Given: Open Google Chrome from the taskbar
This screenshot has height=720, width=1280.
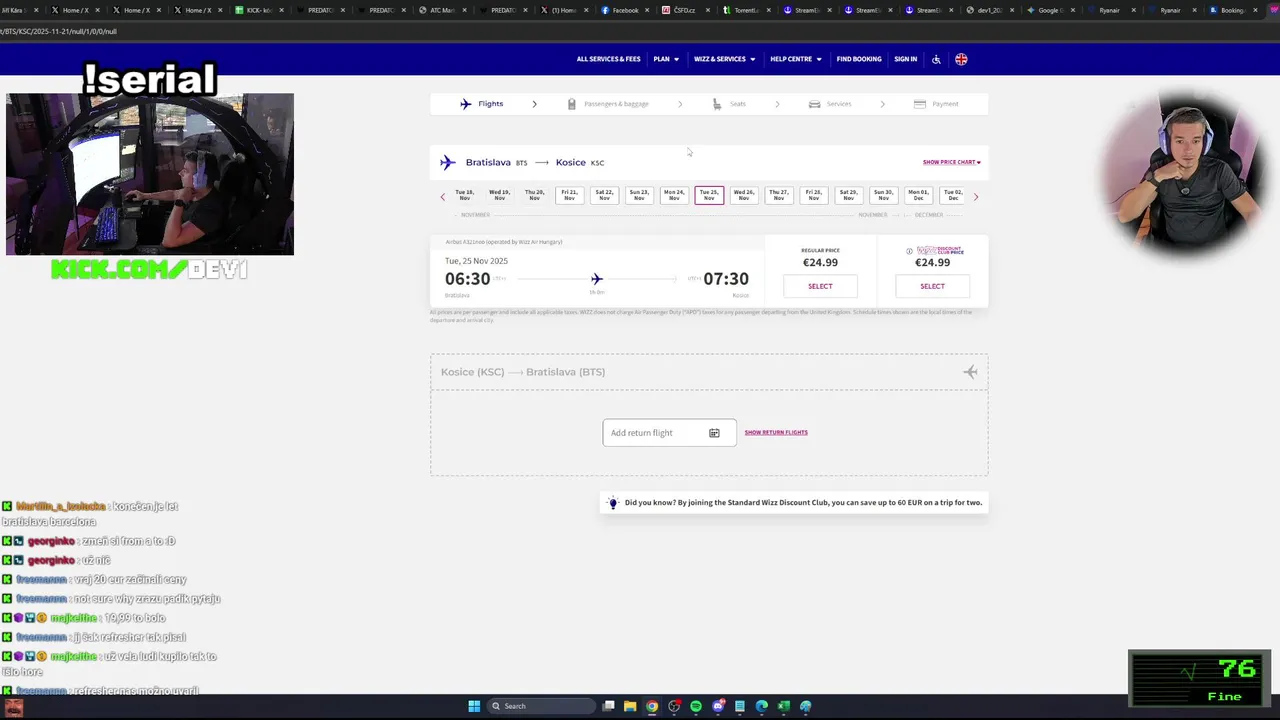Looking at the screenshot, I should click(652, 706).
